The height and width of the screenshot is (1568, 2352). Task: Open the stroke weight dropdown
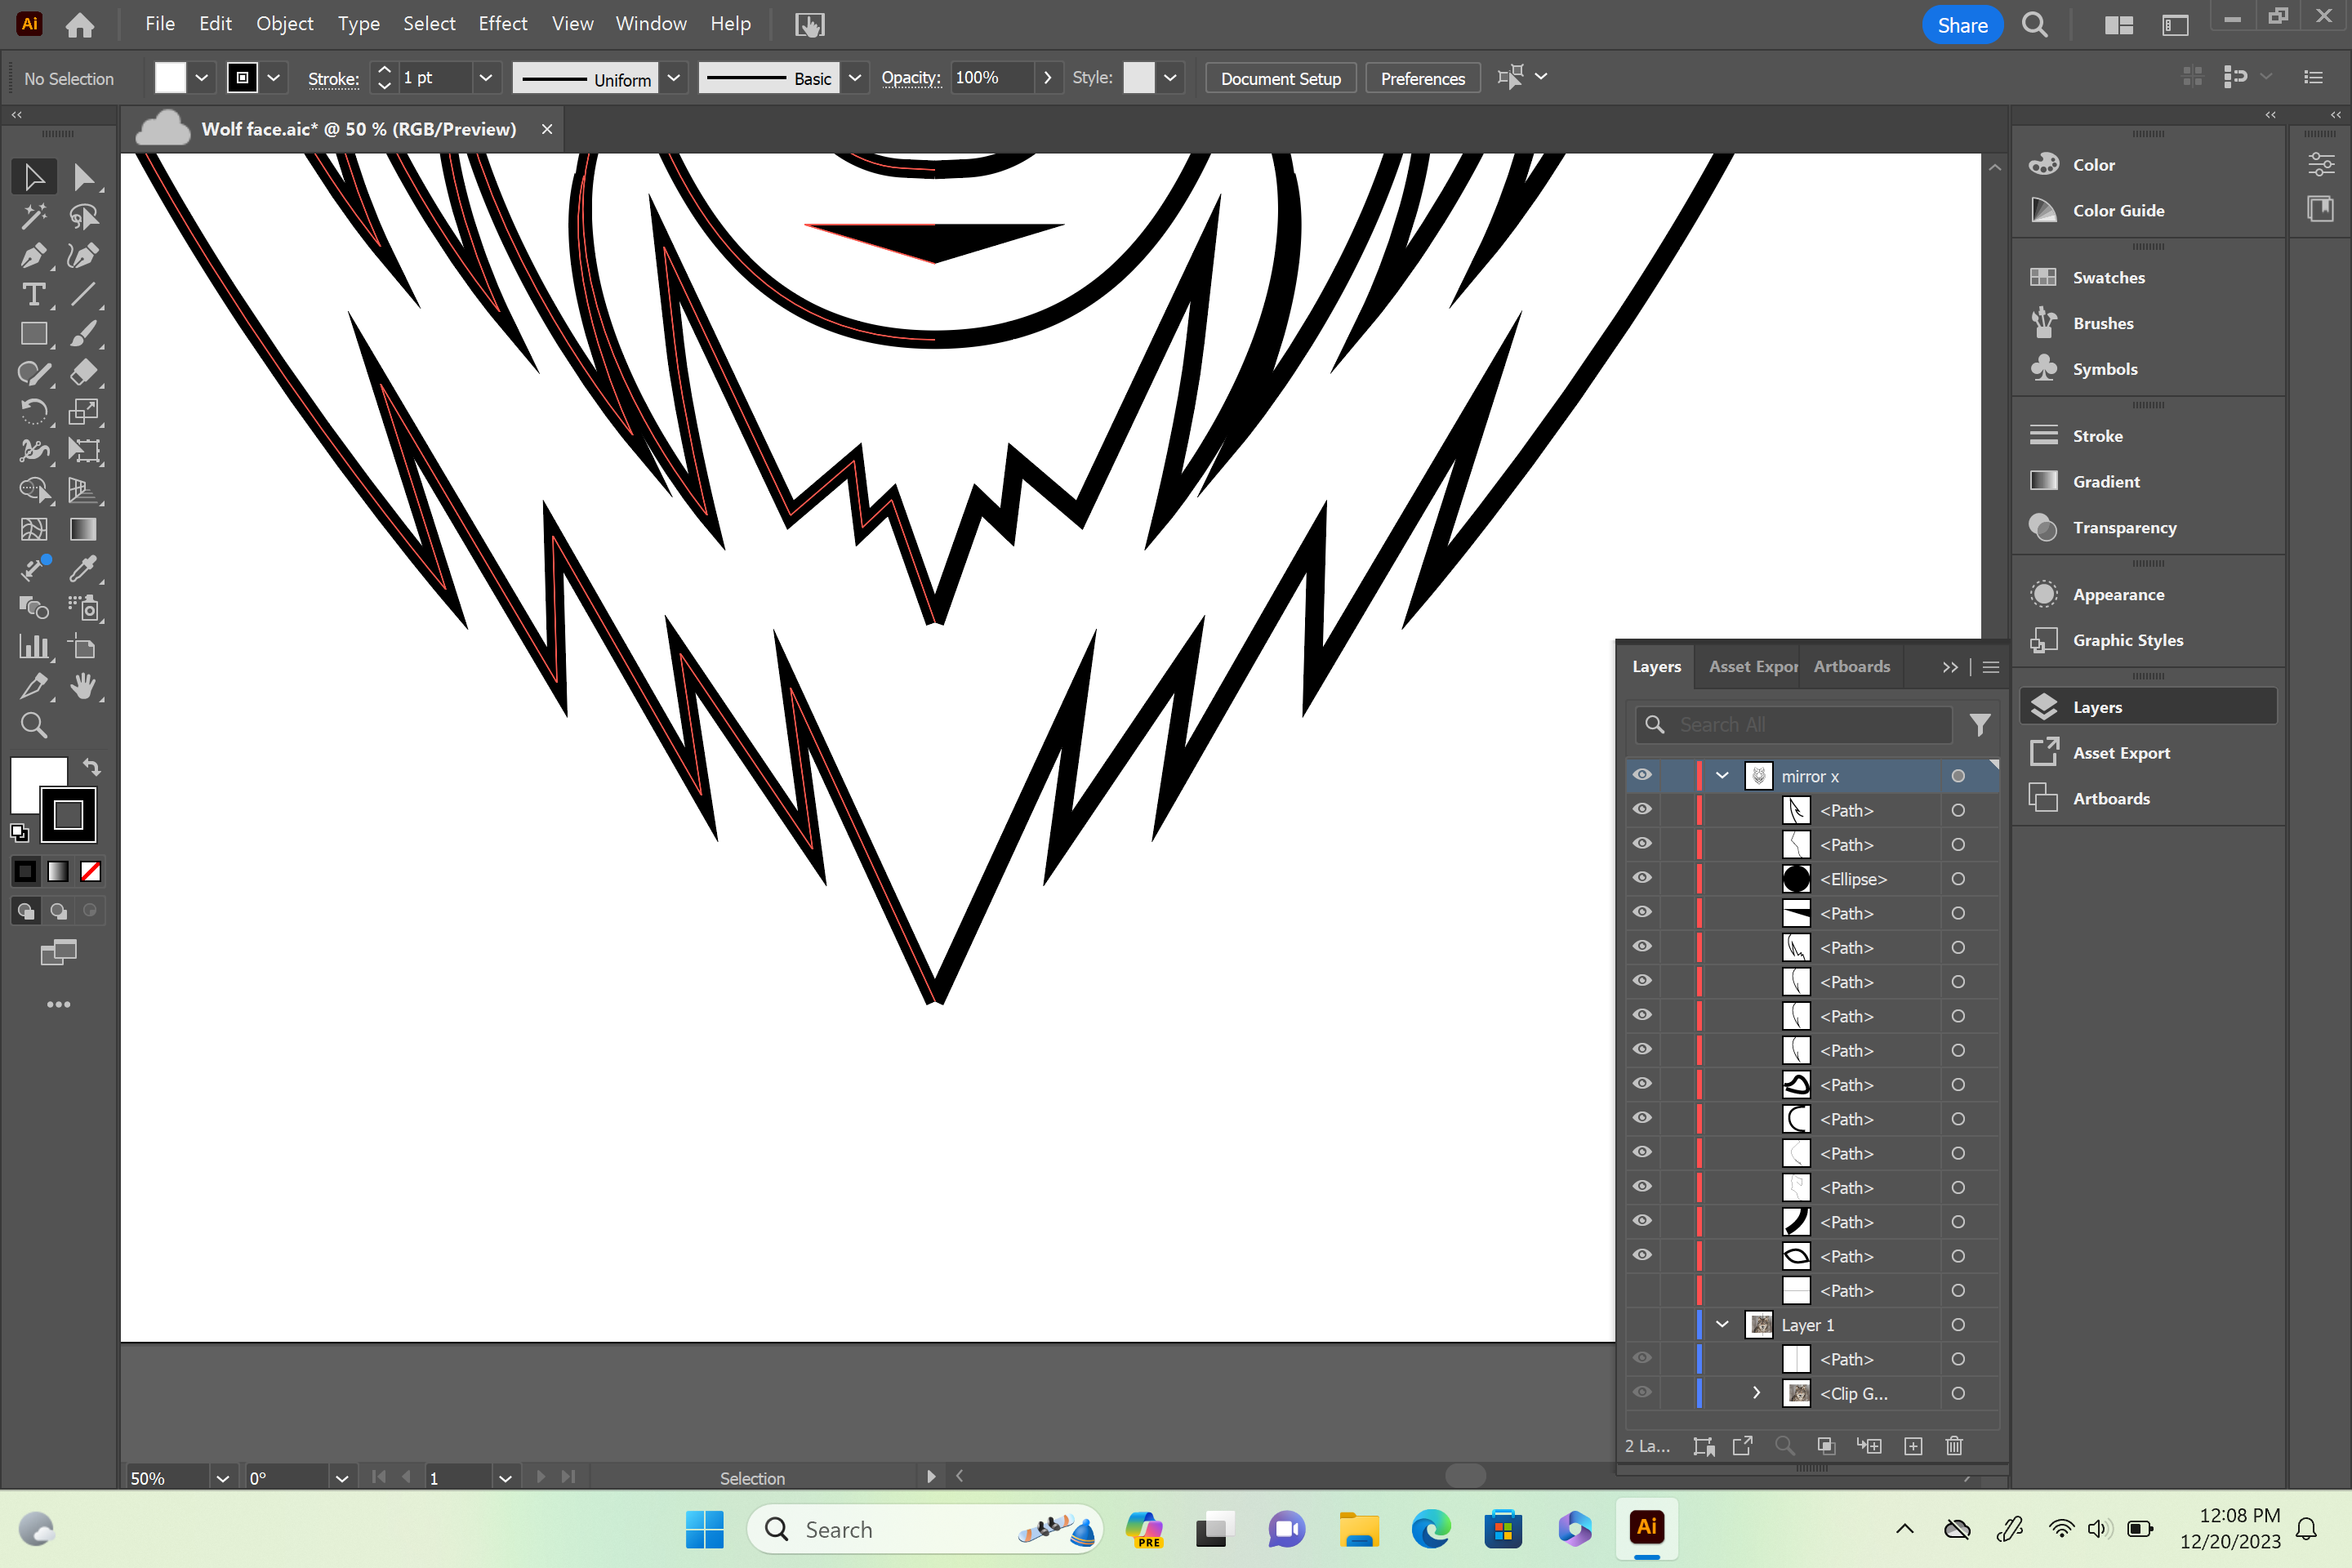click(x=485, y=78)
